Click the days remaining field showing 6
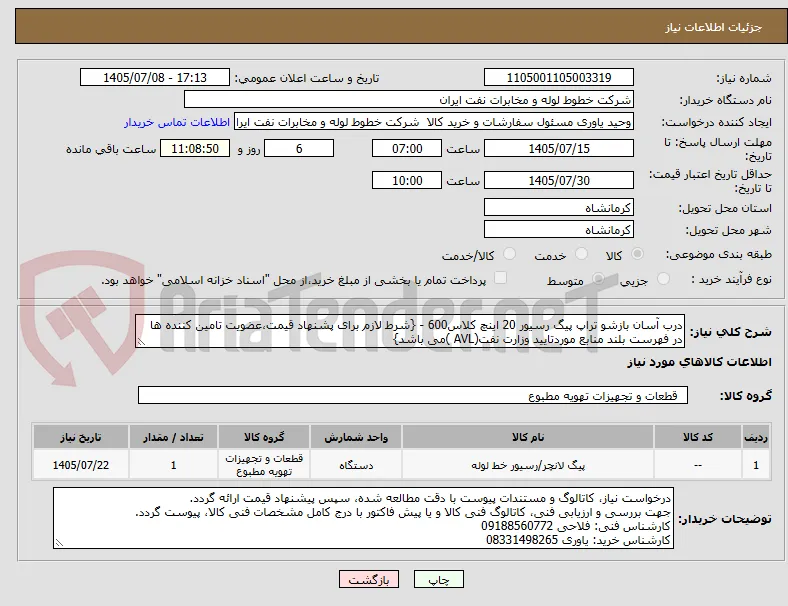788x606 pixels. coord(299,148)
